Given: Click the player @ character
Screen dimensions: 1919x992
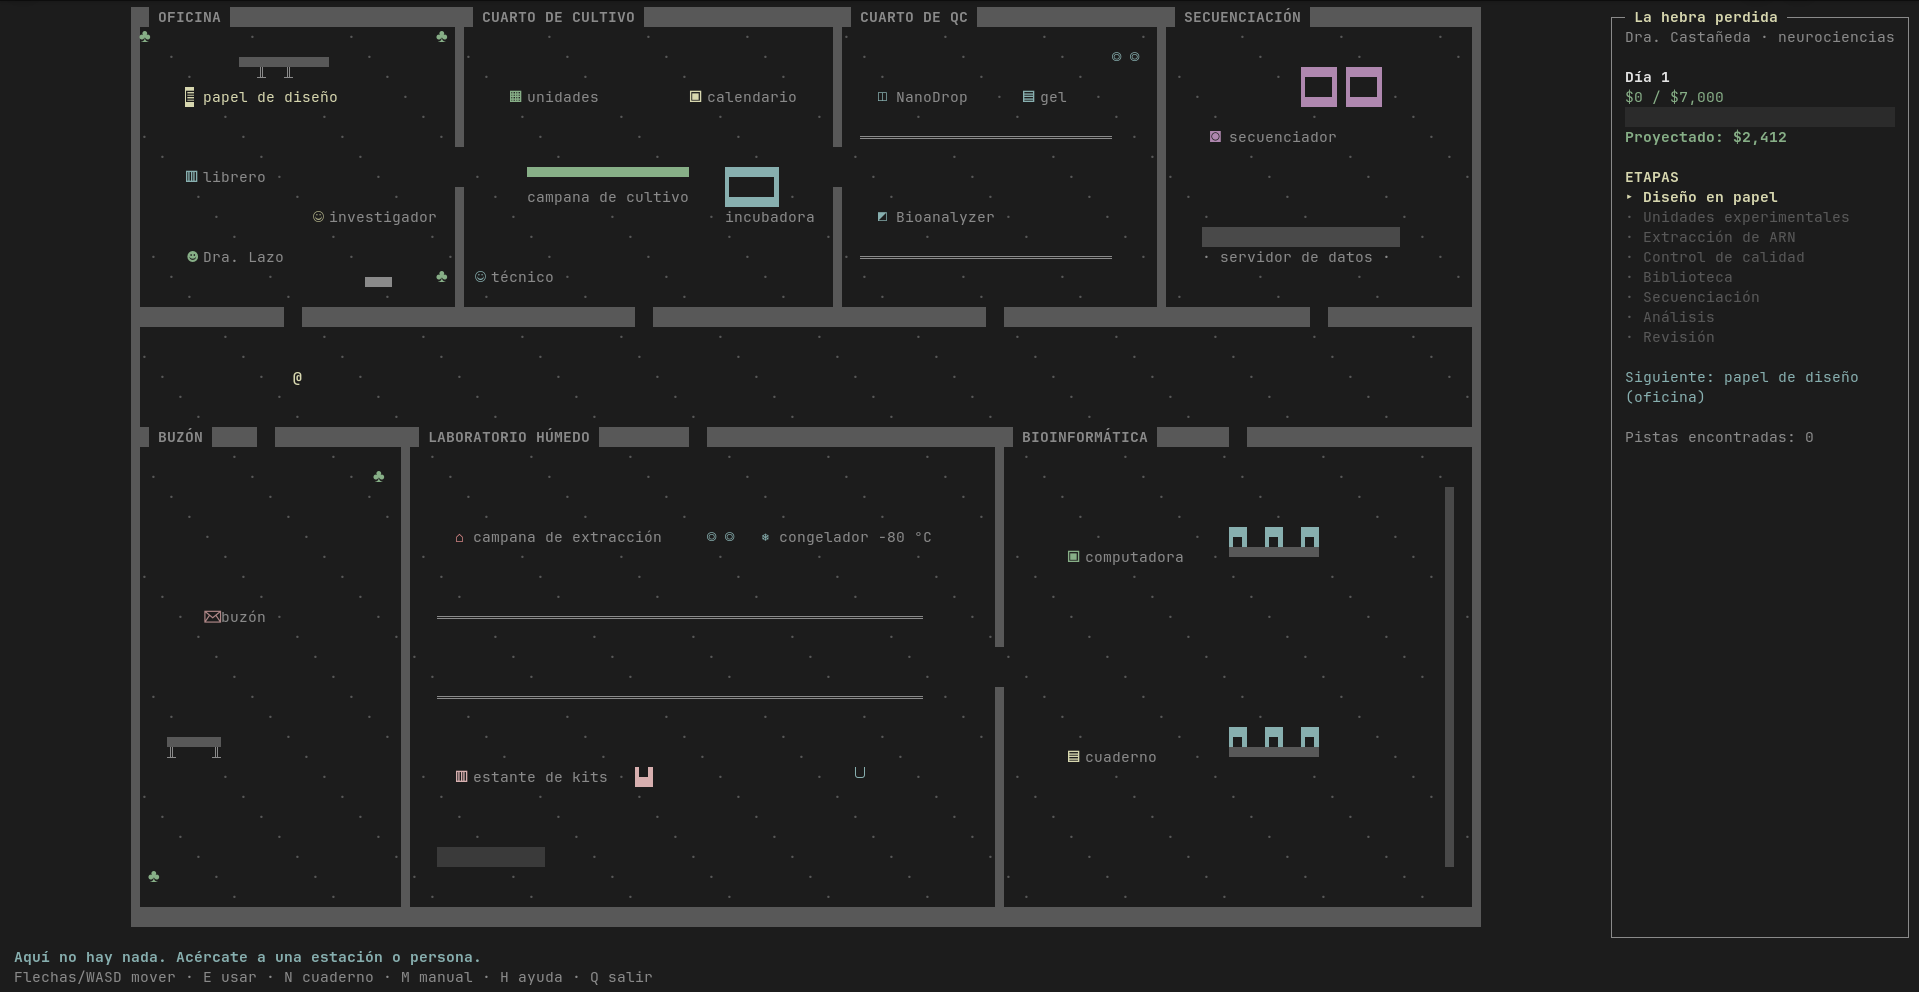Looking at the screenshot, I should tap(297, 378).
